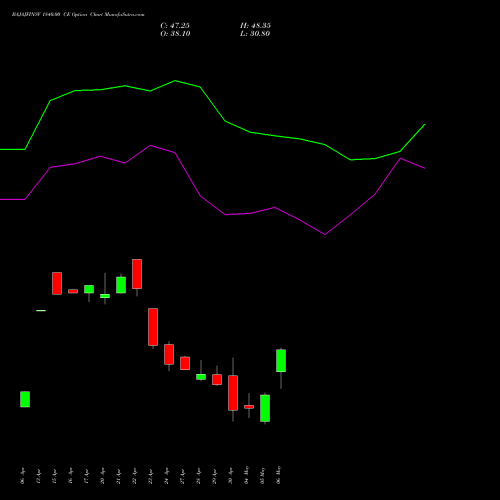
Task: Select the last green candle above 06 May
Action: point(281,361)
